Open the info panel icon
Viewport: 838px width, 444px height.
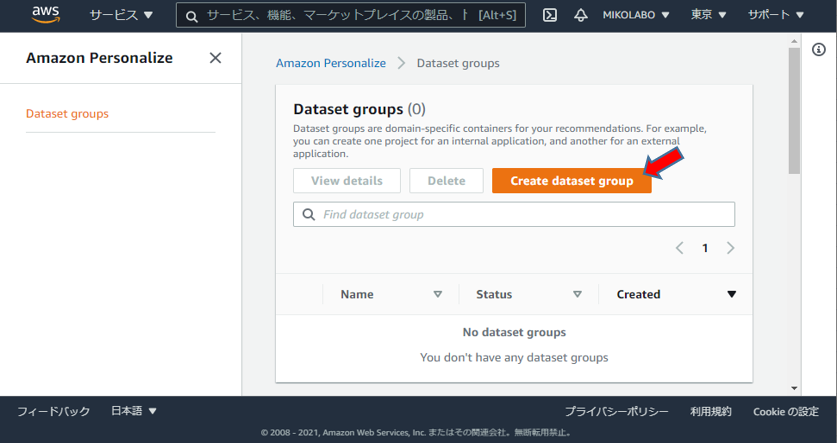tap(818, 50)
